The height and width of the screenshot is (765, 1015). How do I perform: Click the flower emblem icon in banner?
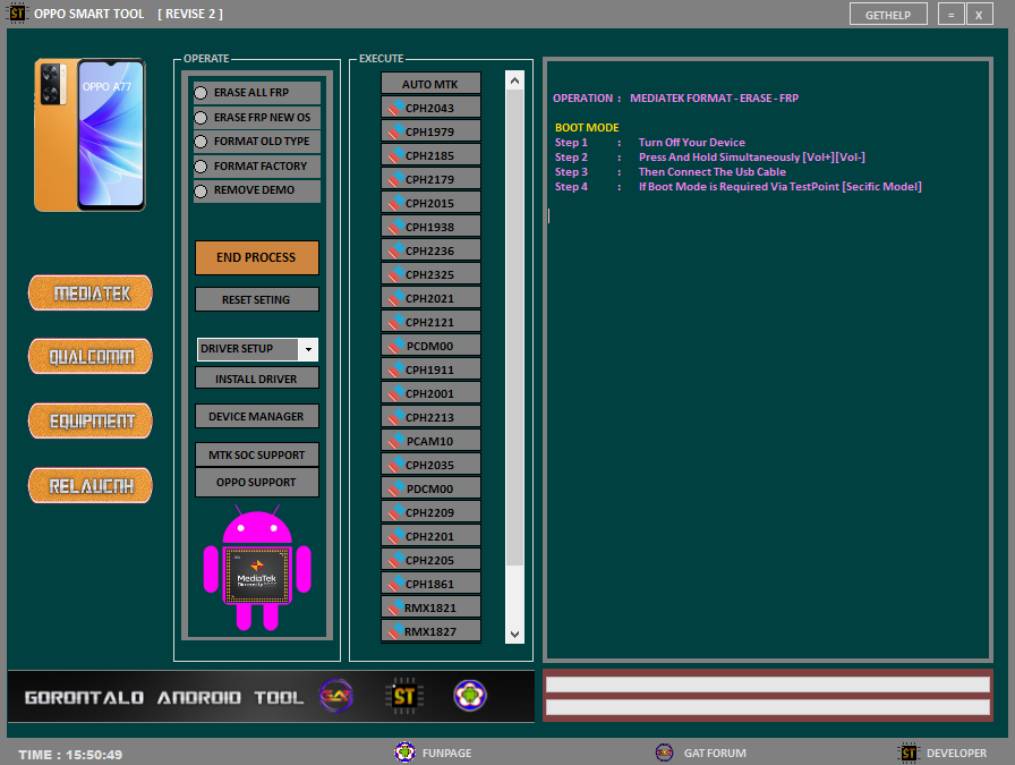(x=464, y=697)
